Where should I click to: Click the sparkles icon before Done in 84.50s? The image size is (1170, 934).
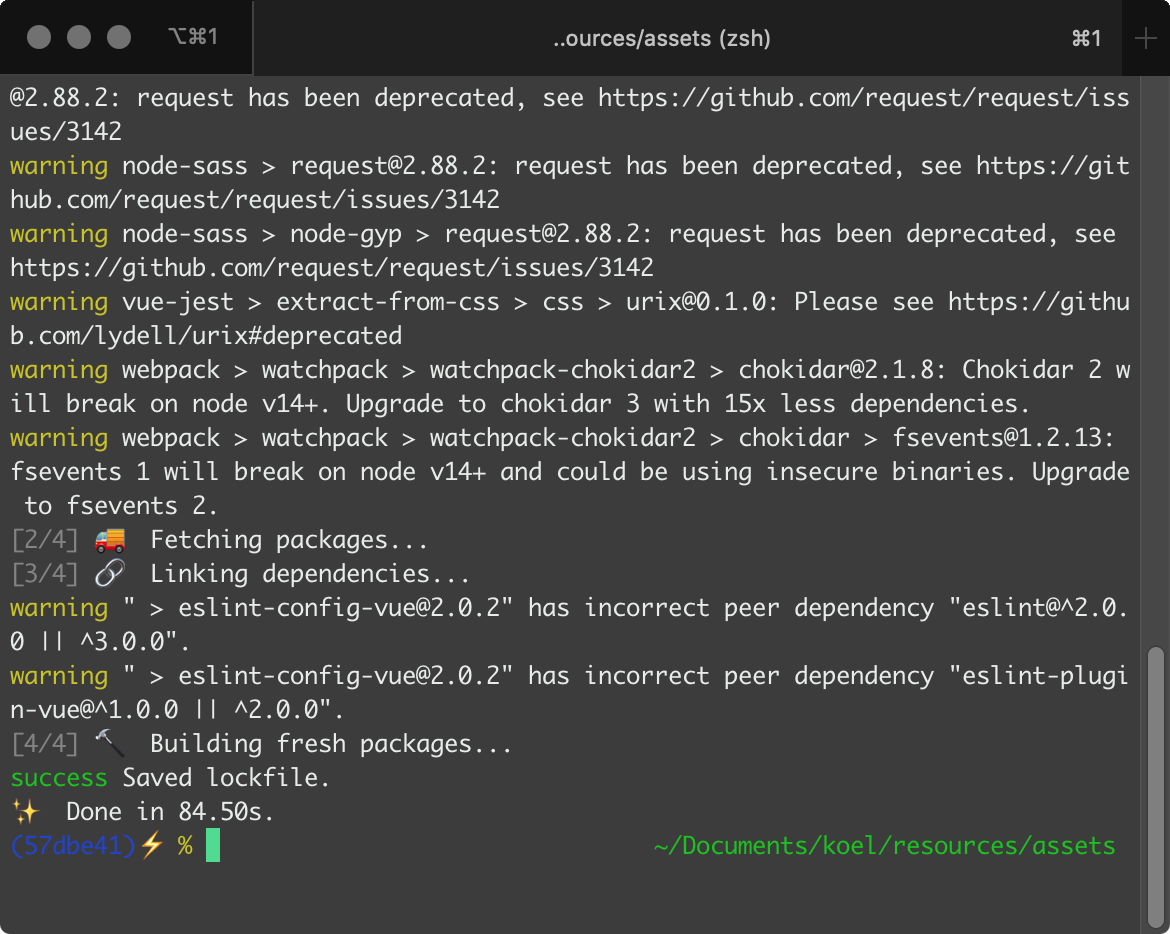[x=27, y=811]
